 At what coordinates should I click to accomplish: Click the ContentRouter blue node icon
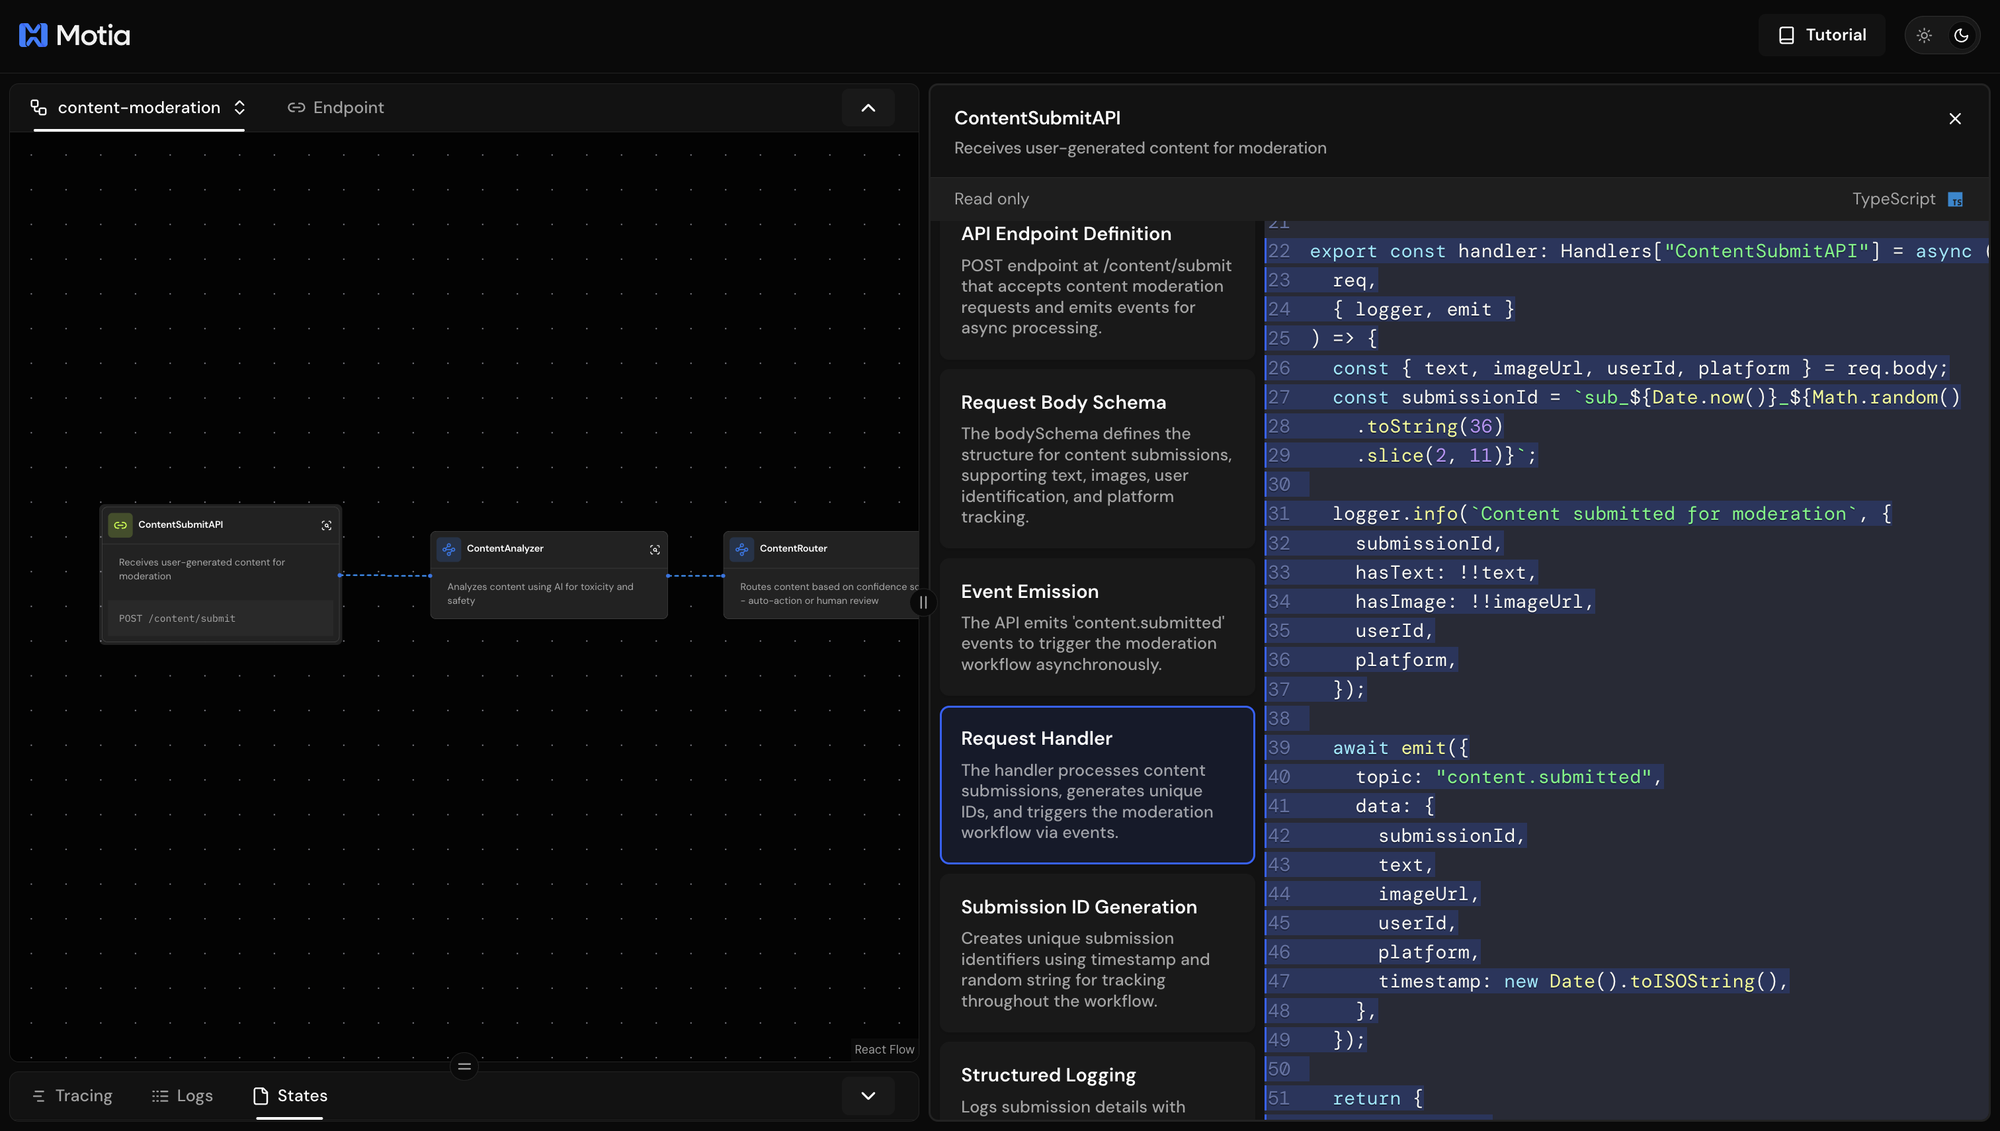[x=742, y=549]
